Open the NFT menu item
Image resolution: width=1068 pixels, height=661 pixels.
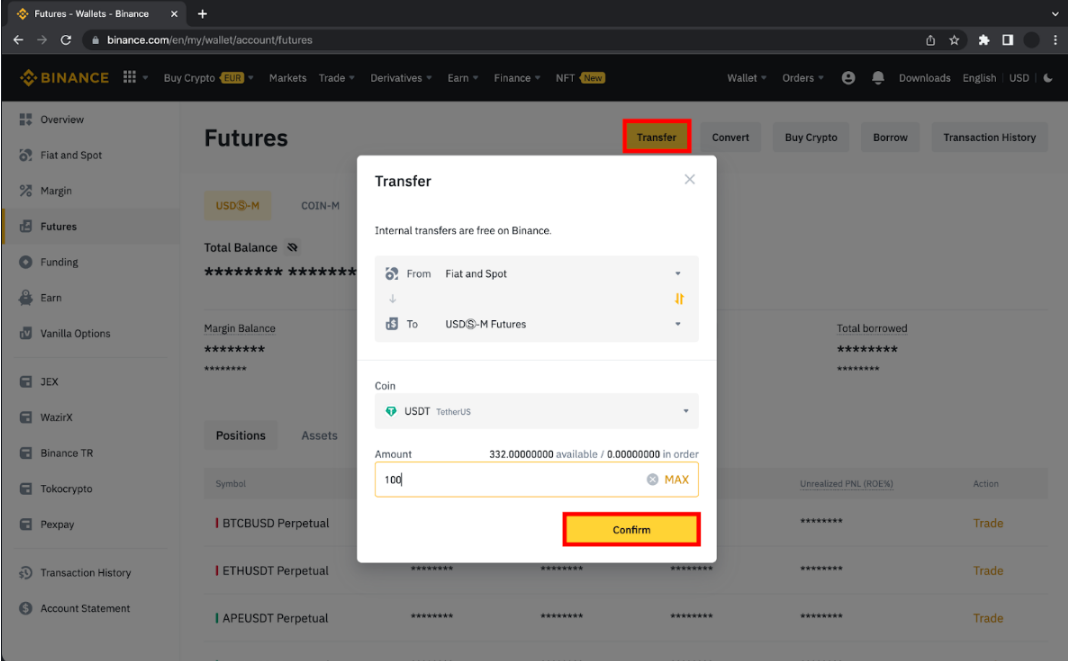580,78
